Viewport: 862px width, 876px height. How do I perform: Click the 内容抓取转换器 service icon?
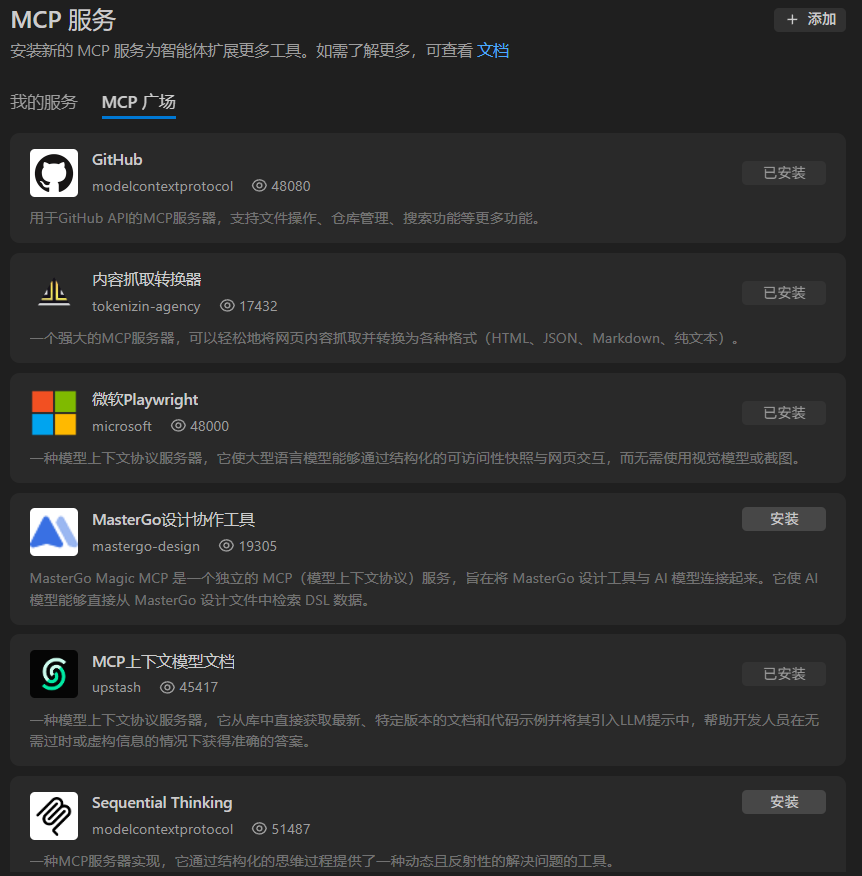point(54,293)
